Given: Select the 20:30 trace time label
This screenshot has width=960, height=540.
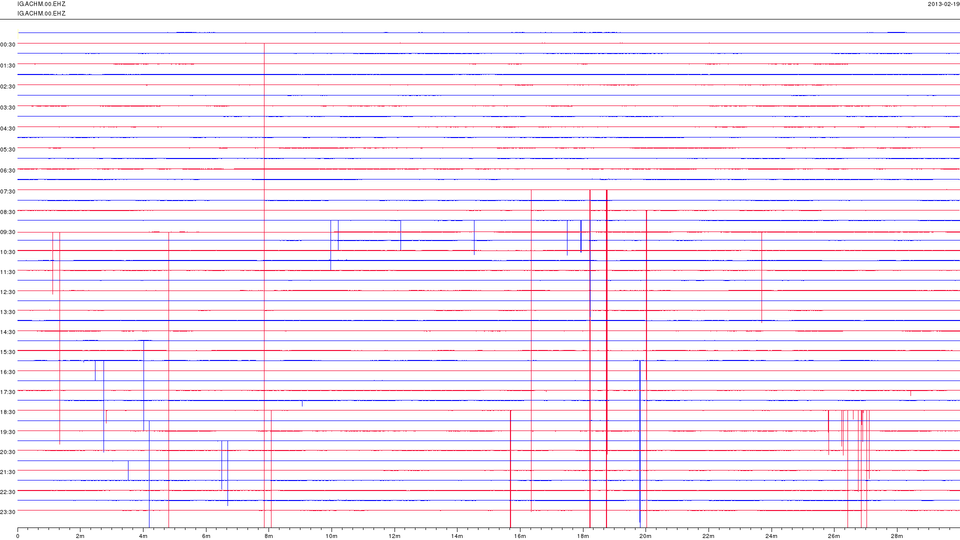Looking at the screenshot, I should 7,452.
